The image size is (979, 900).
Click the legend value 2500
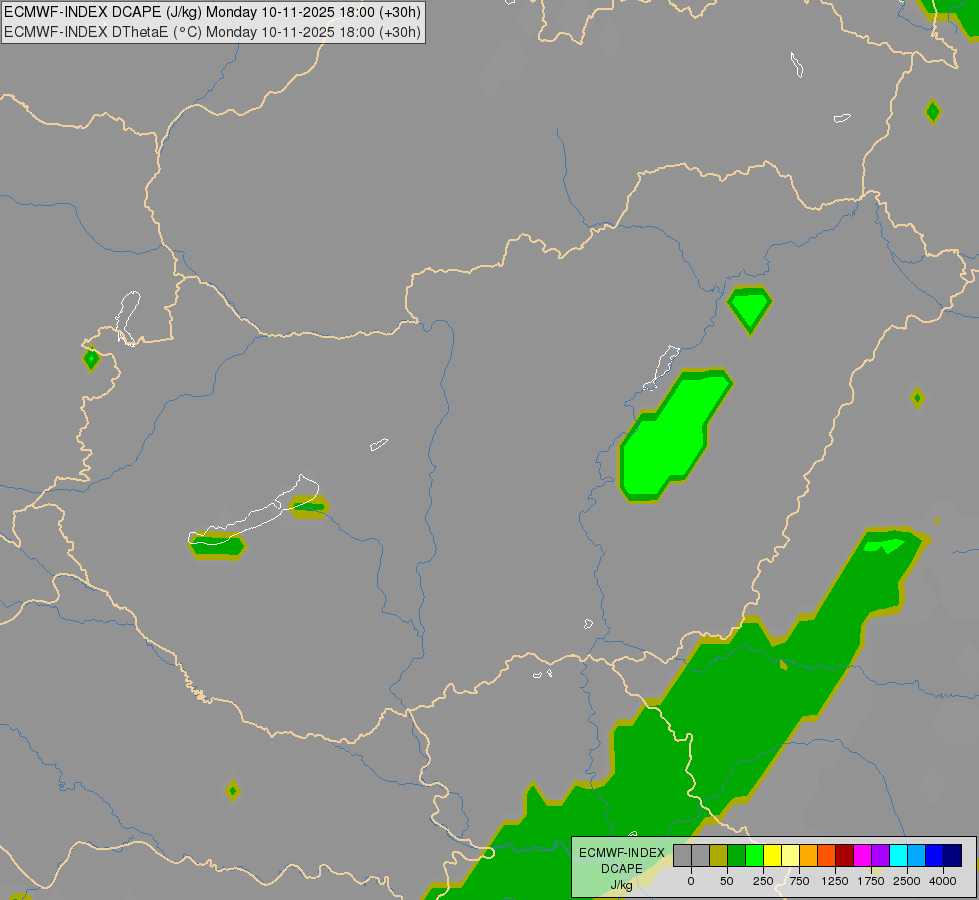tap(907, 881)
